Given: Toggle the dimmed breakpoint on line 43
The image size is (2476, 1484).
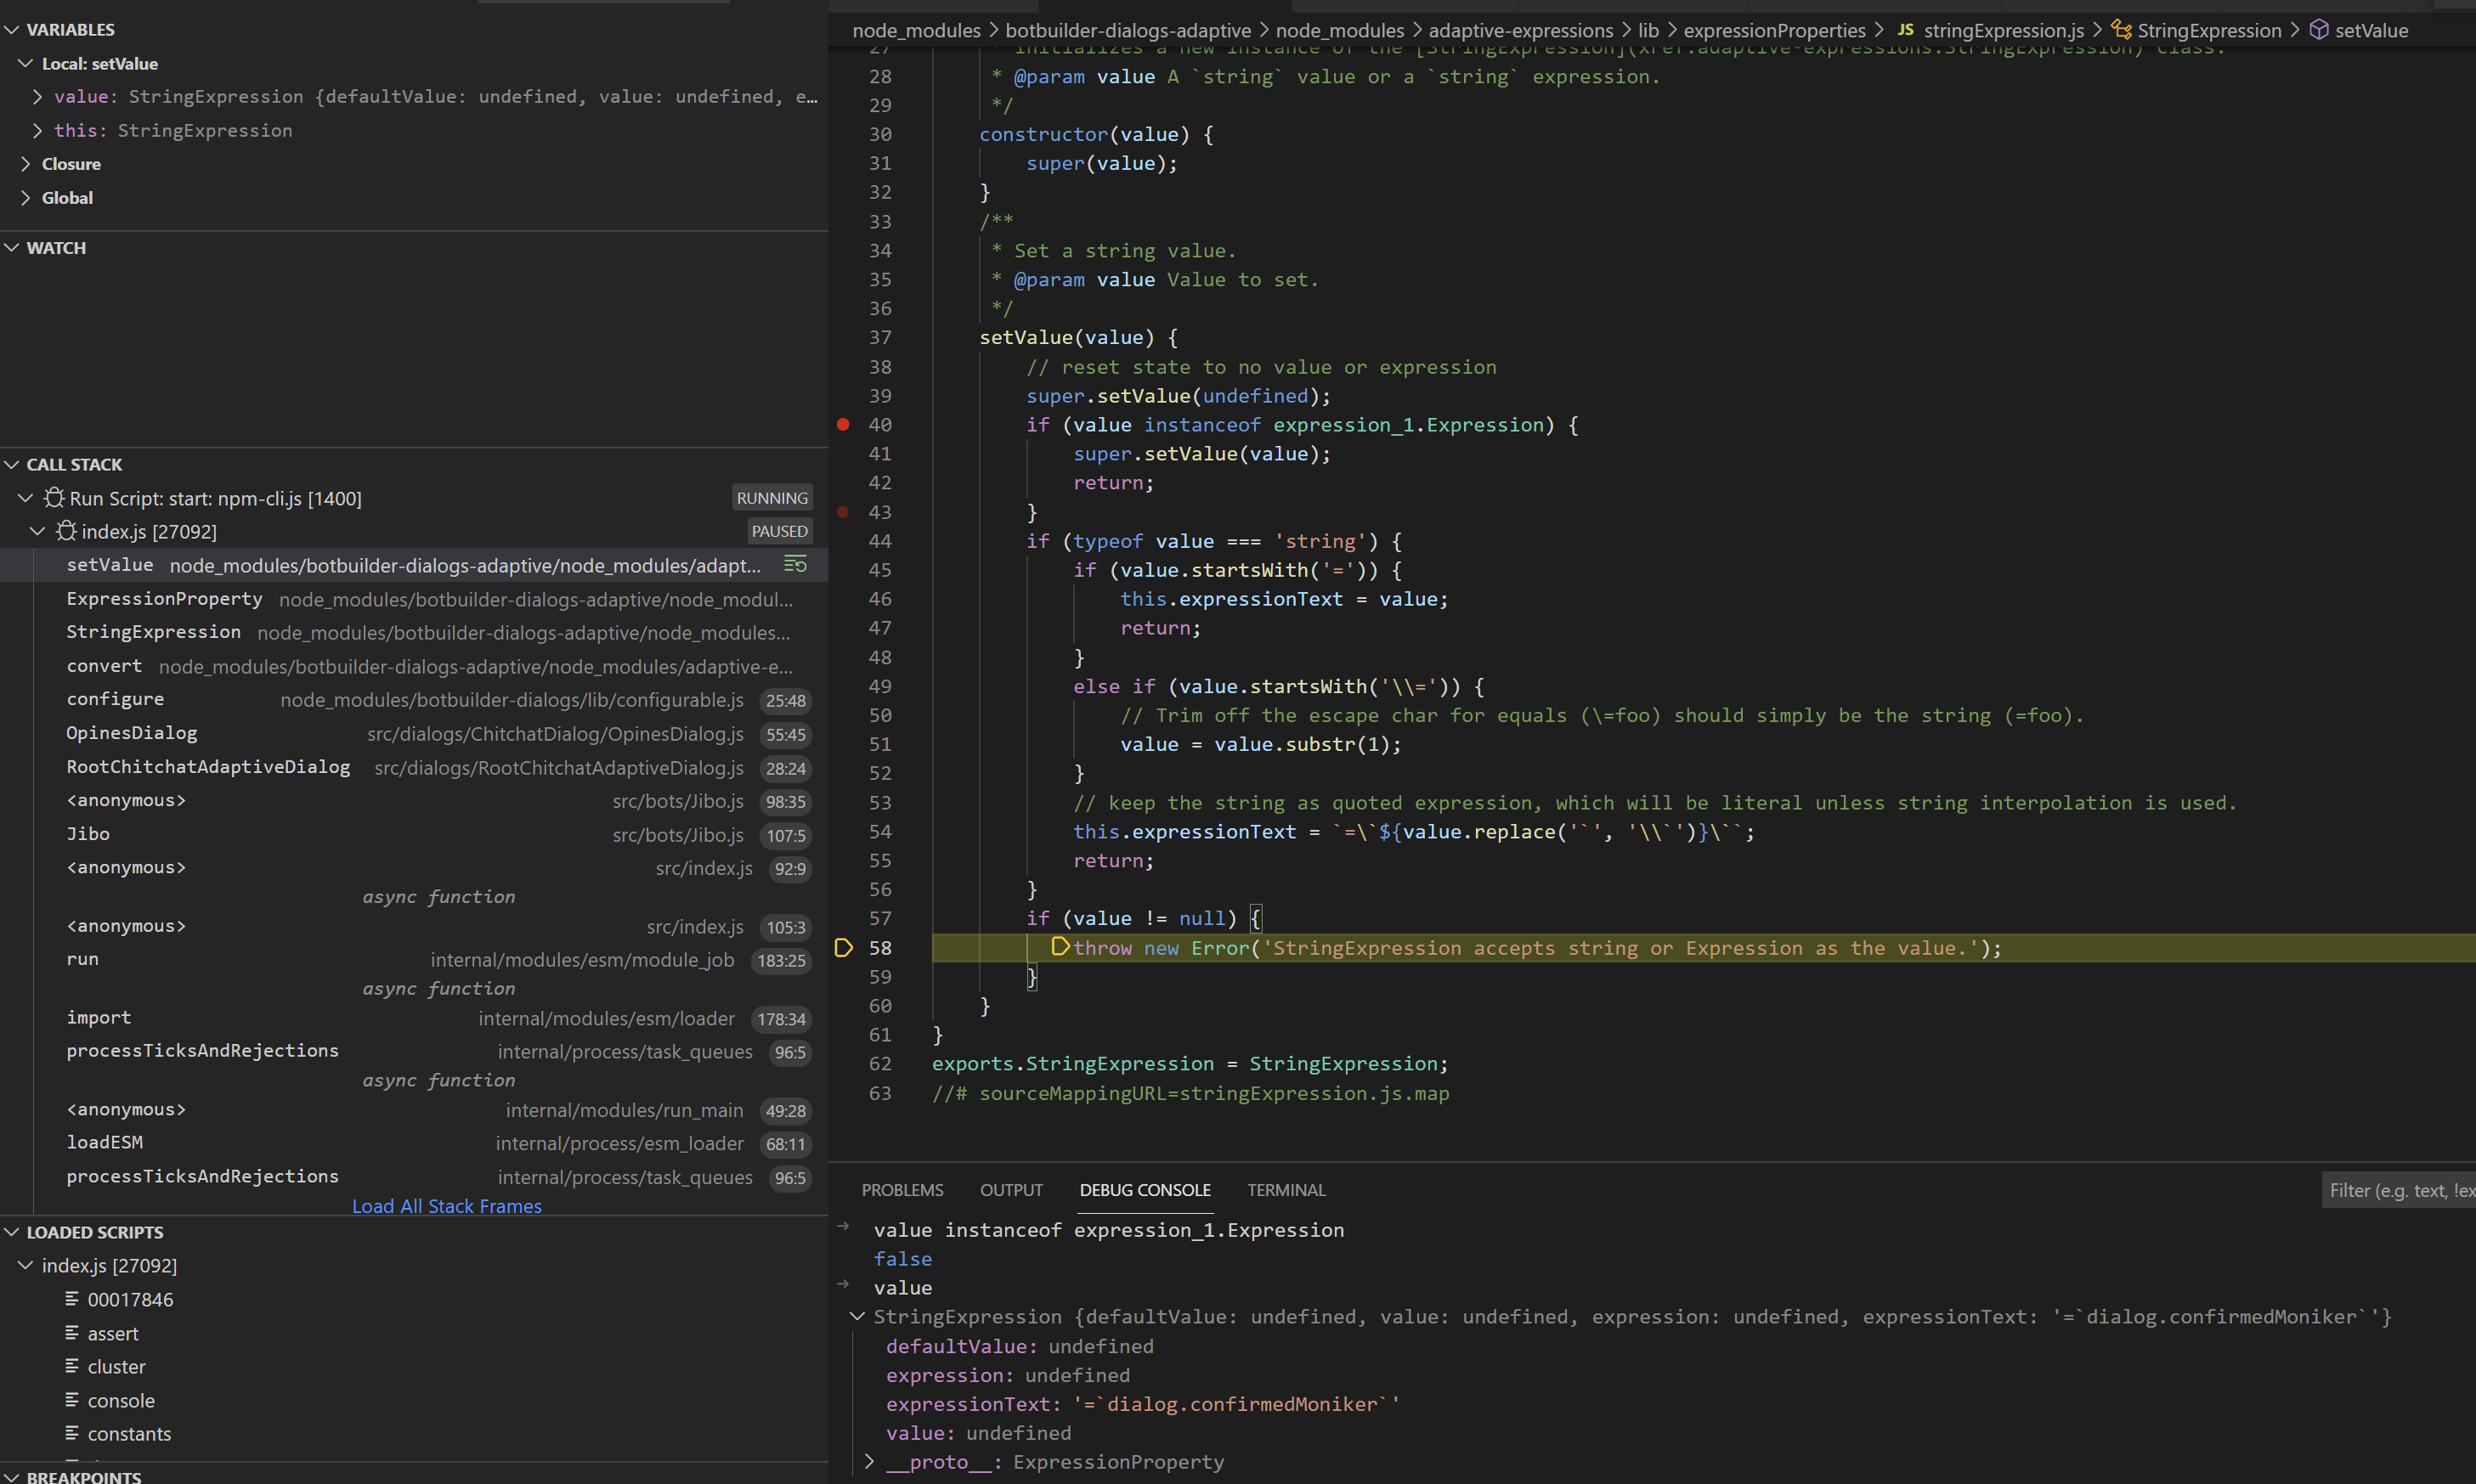Looking at the screenshot, I should click(x=843, y=512).
